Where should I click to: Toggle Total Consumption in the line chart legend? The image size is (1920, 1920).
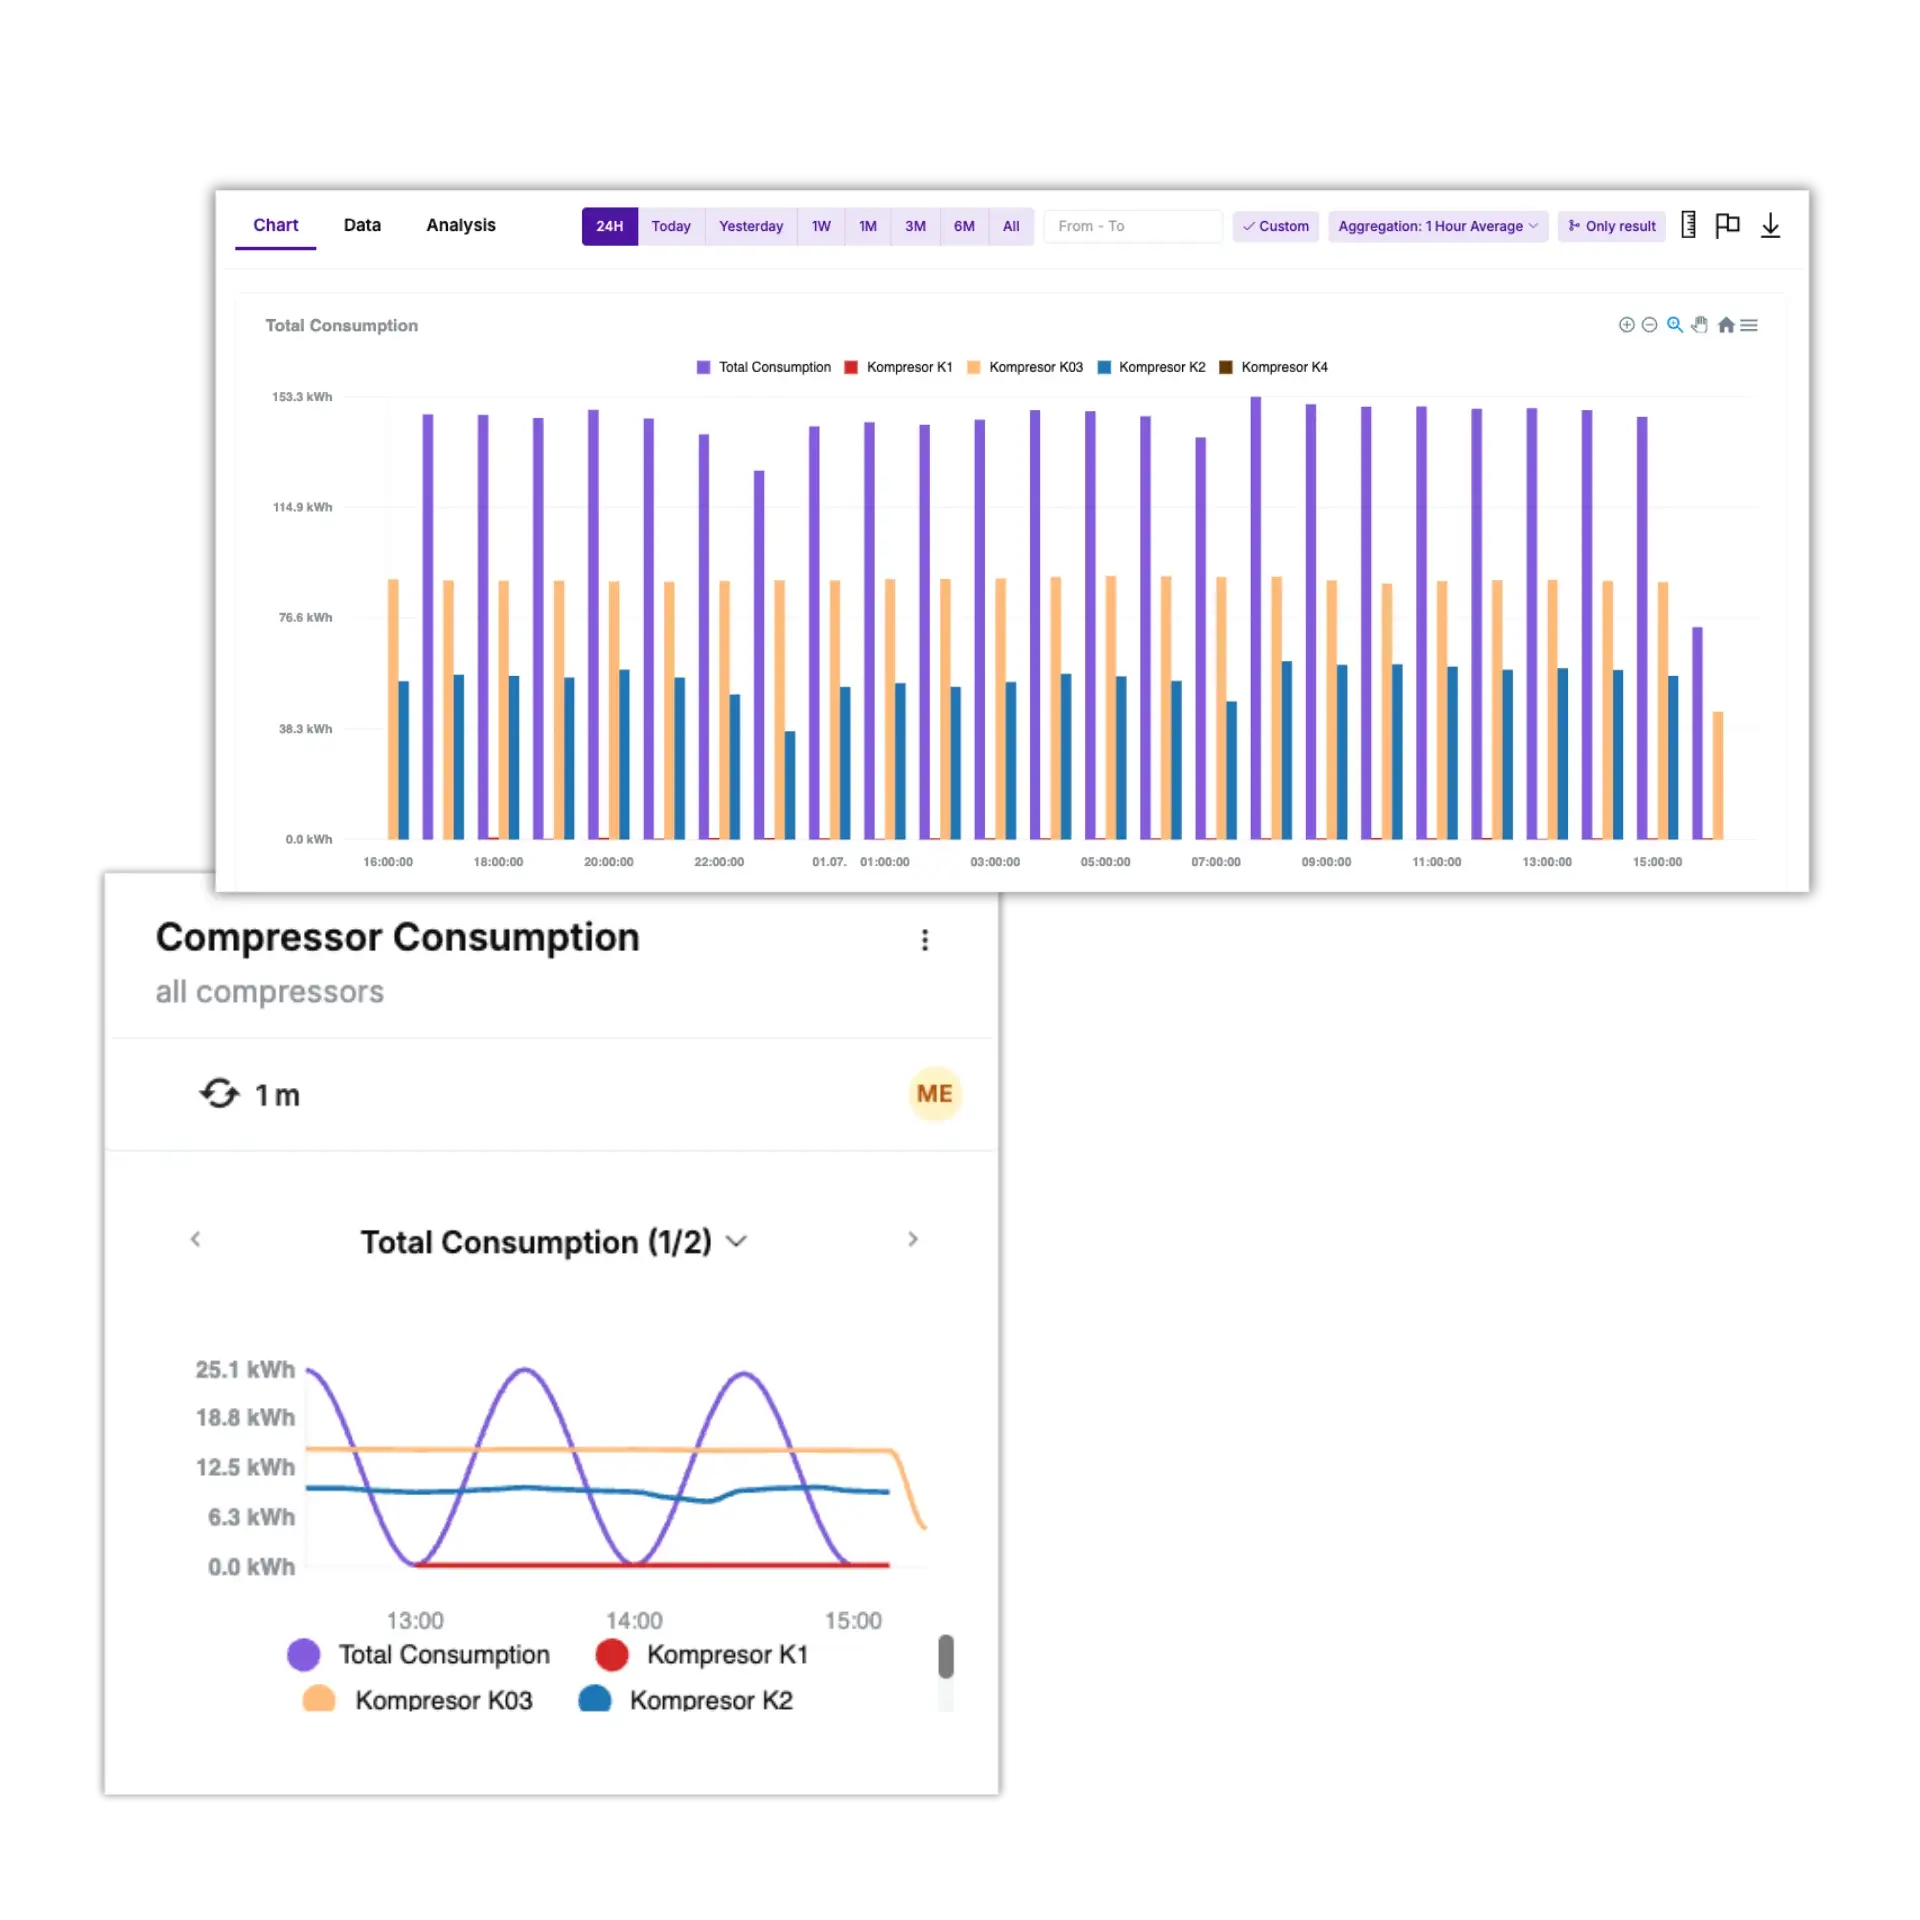pos(418,1654)
